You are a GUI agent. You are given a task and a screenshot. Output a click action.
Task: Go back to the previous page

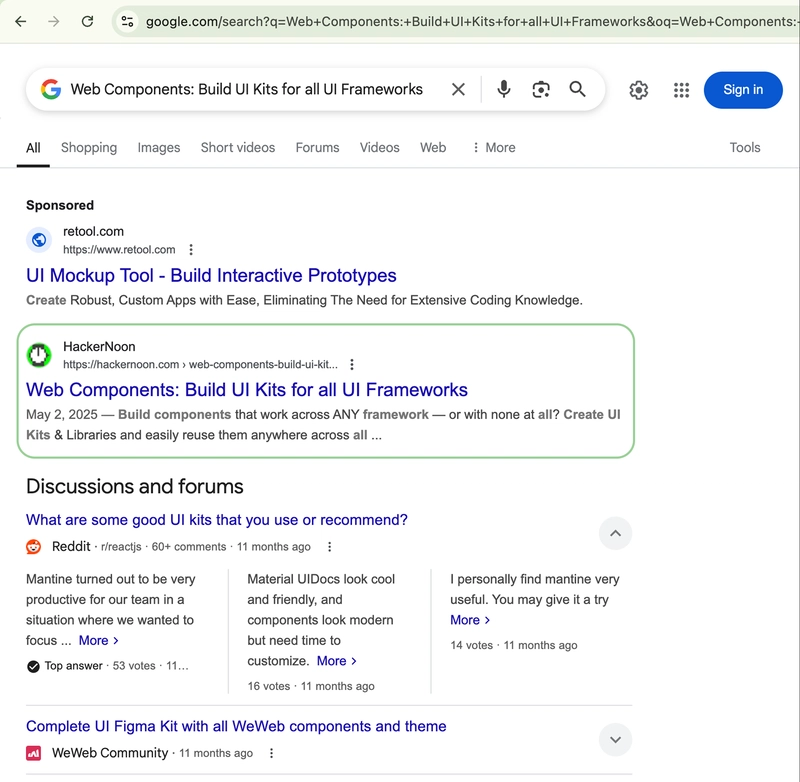point(20,21)
